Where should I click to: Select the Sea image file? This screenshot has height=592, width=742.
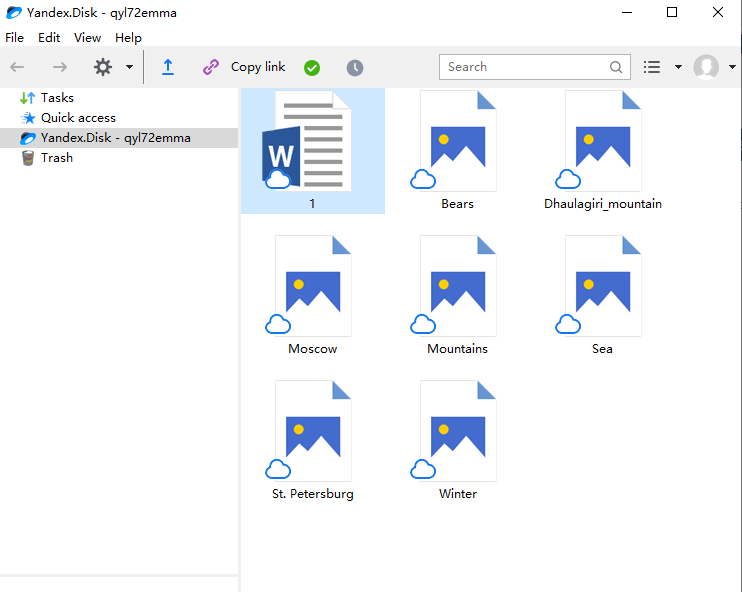click(x=602, y=296)
